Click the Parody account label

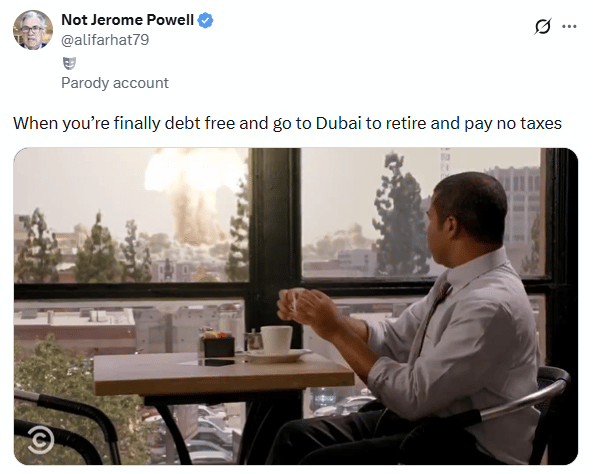point(115,83)
